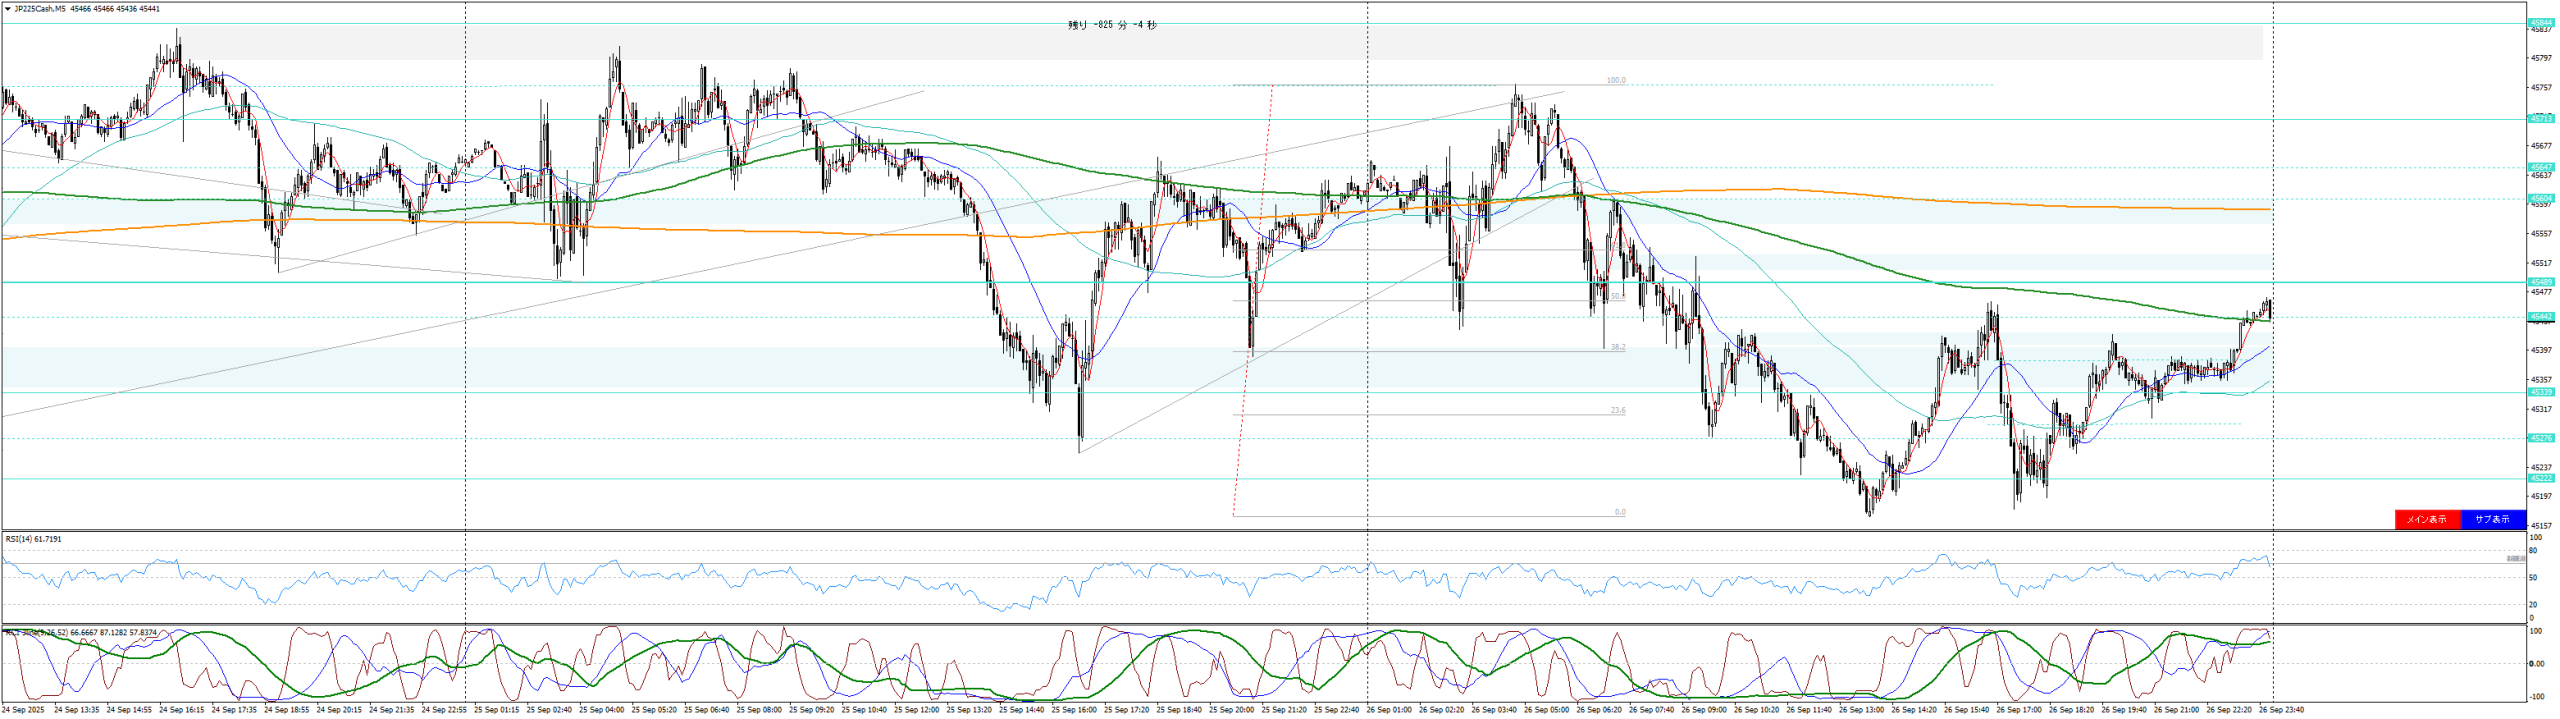Select the 45844 price level tag
The image size is (2560, 719).
click(x=2541, y=22)
